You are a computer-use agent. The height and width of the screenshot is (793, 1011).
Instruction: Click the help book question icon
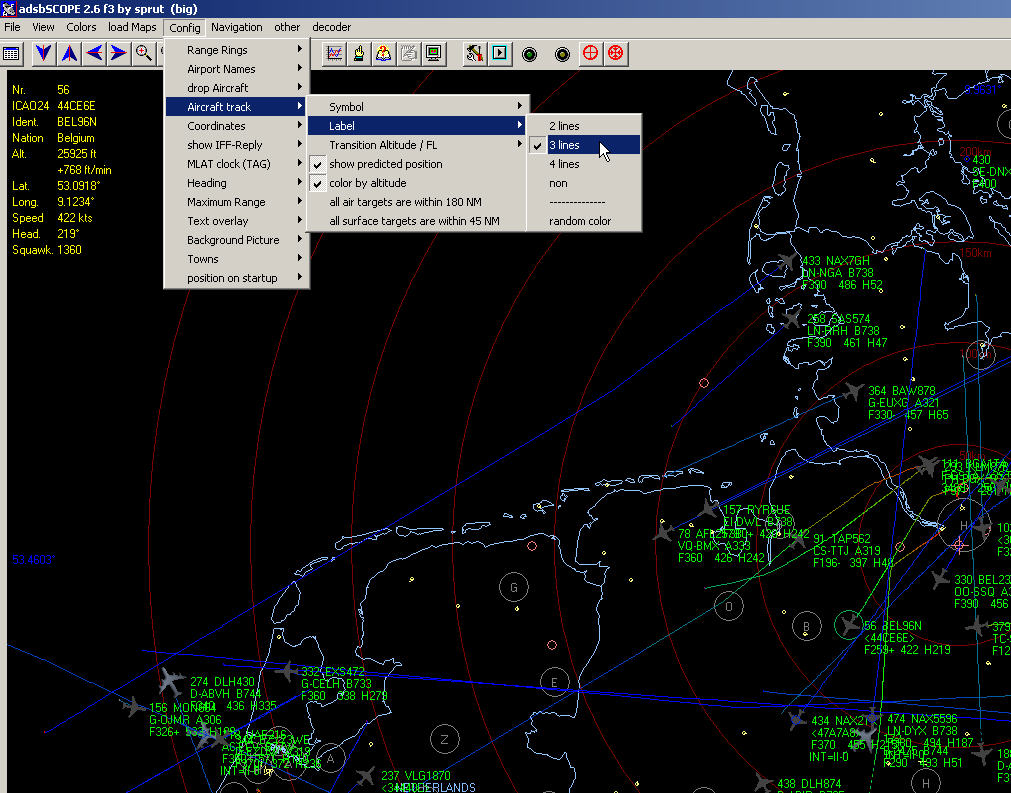pyautogui.click(x=384, y=54)
